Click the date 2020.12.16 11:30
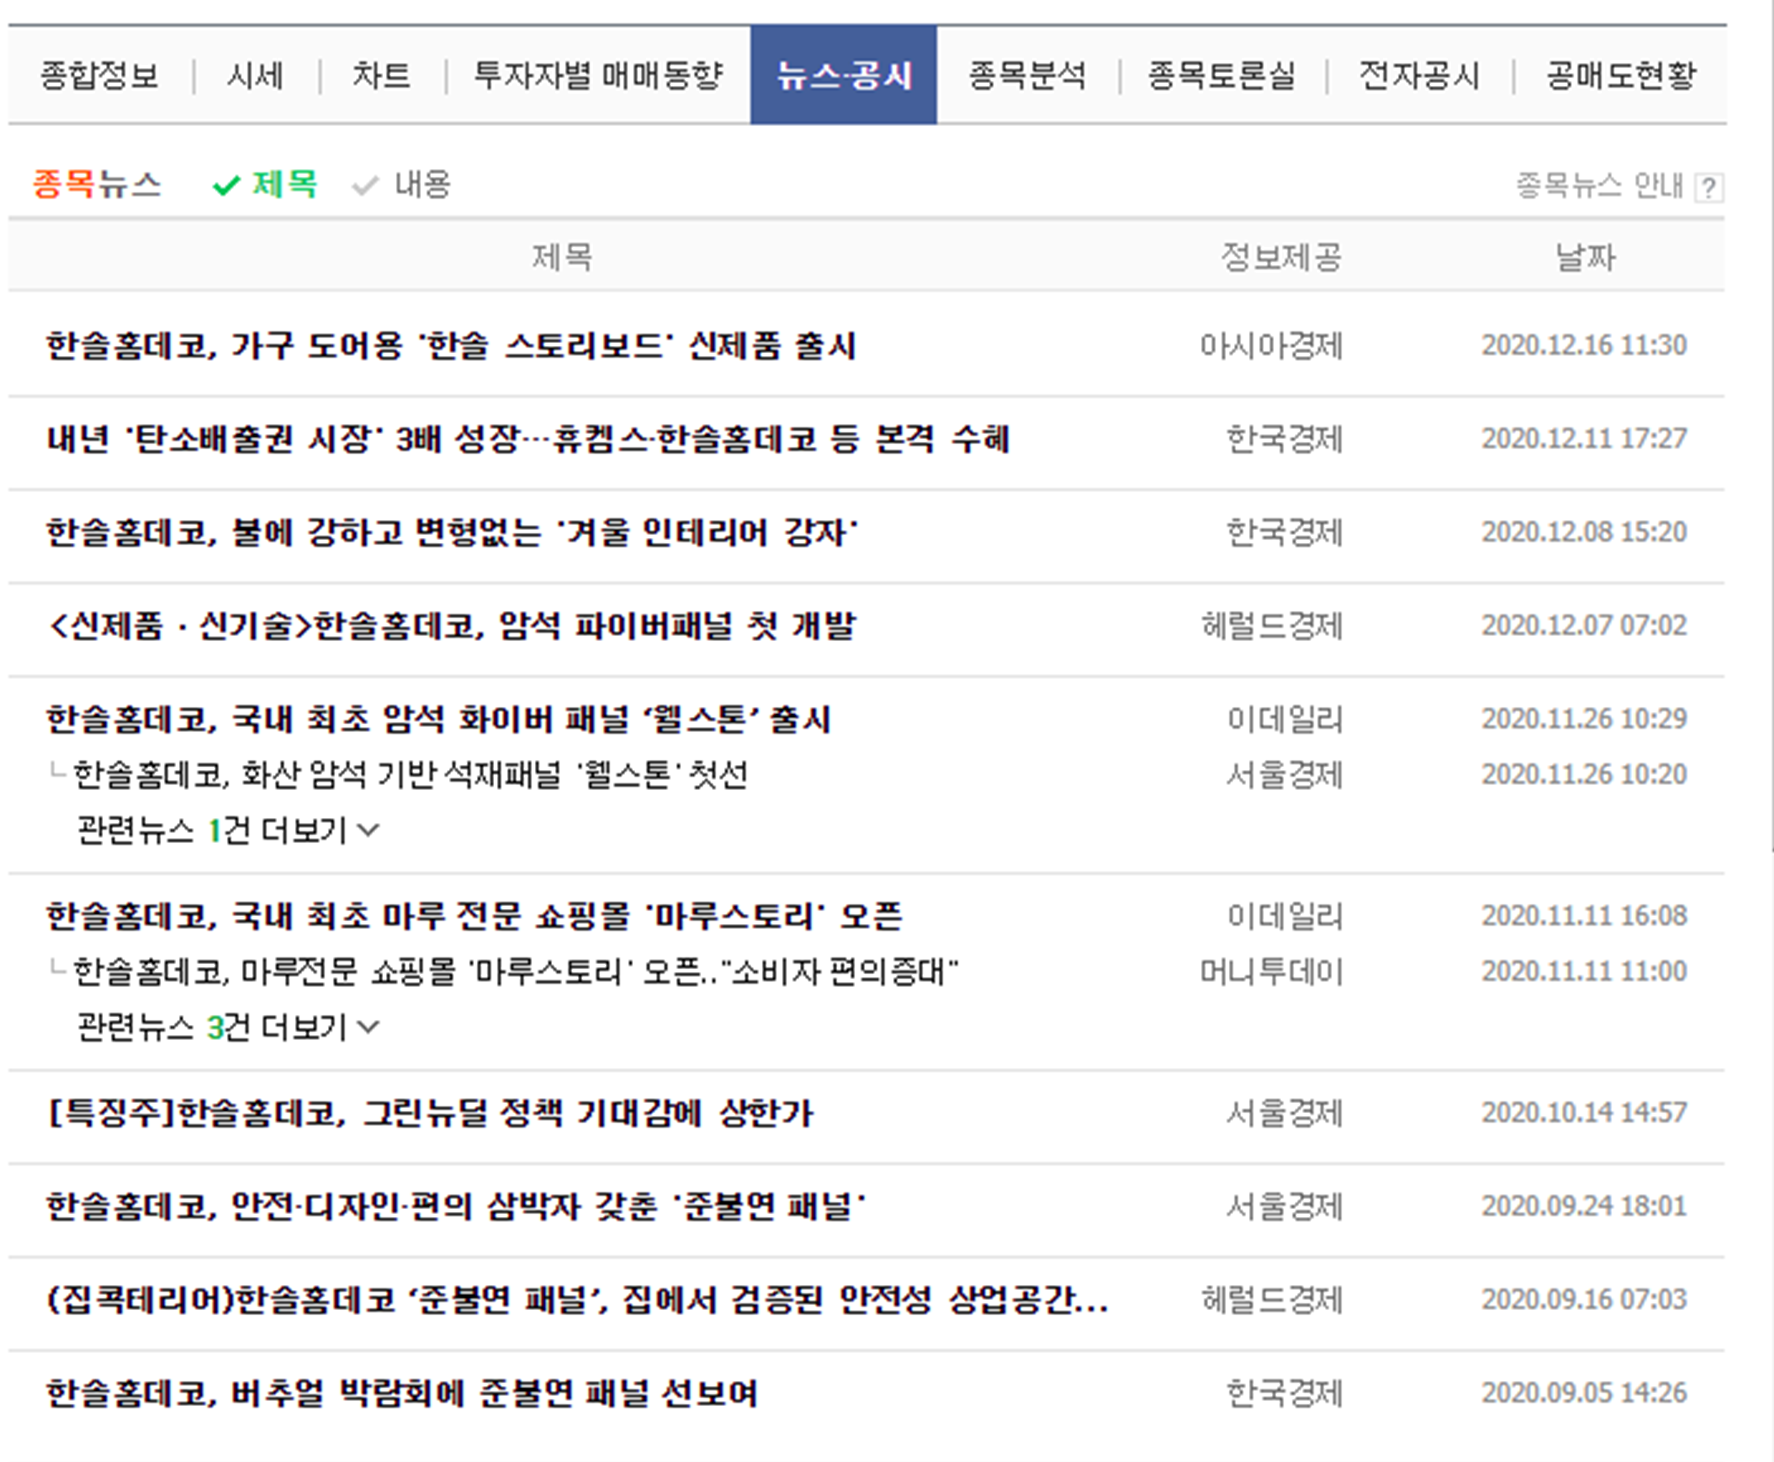The height and width of the screenshot is (1462, 1774). click(x=1584, y=345)
